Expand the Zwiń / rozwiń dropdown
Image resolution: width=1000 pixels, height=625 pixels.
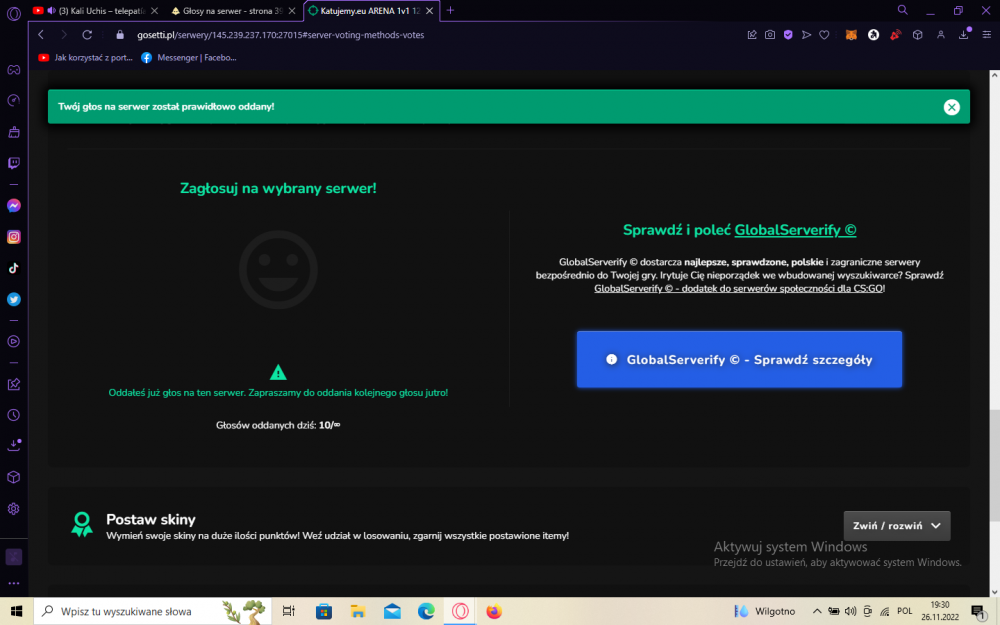click(x=897, y=526)
